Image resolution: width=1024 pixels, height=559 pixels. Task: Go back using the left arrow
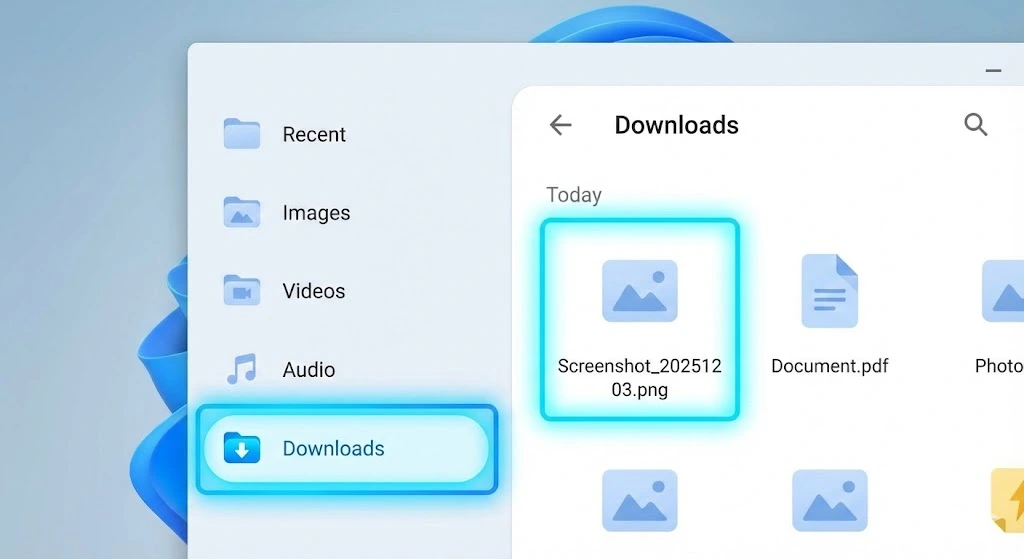coord(560,125)
